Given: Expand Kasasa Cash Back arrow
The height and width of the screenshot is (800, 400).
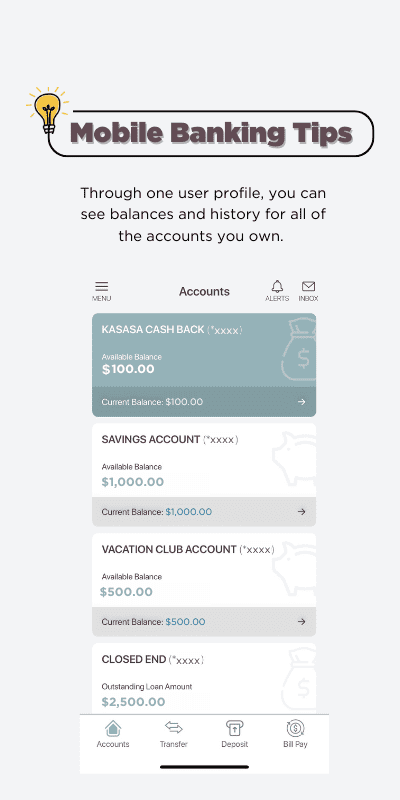Looking at the screenshot, I should click(x=302, y=402).
